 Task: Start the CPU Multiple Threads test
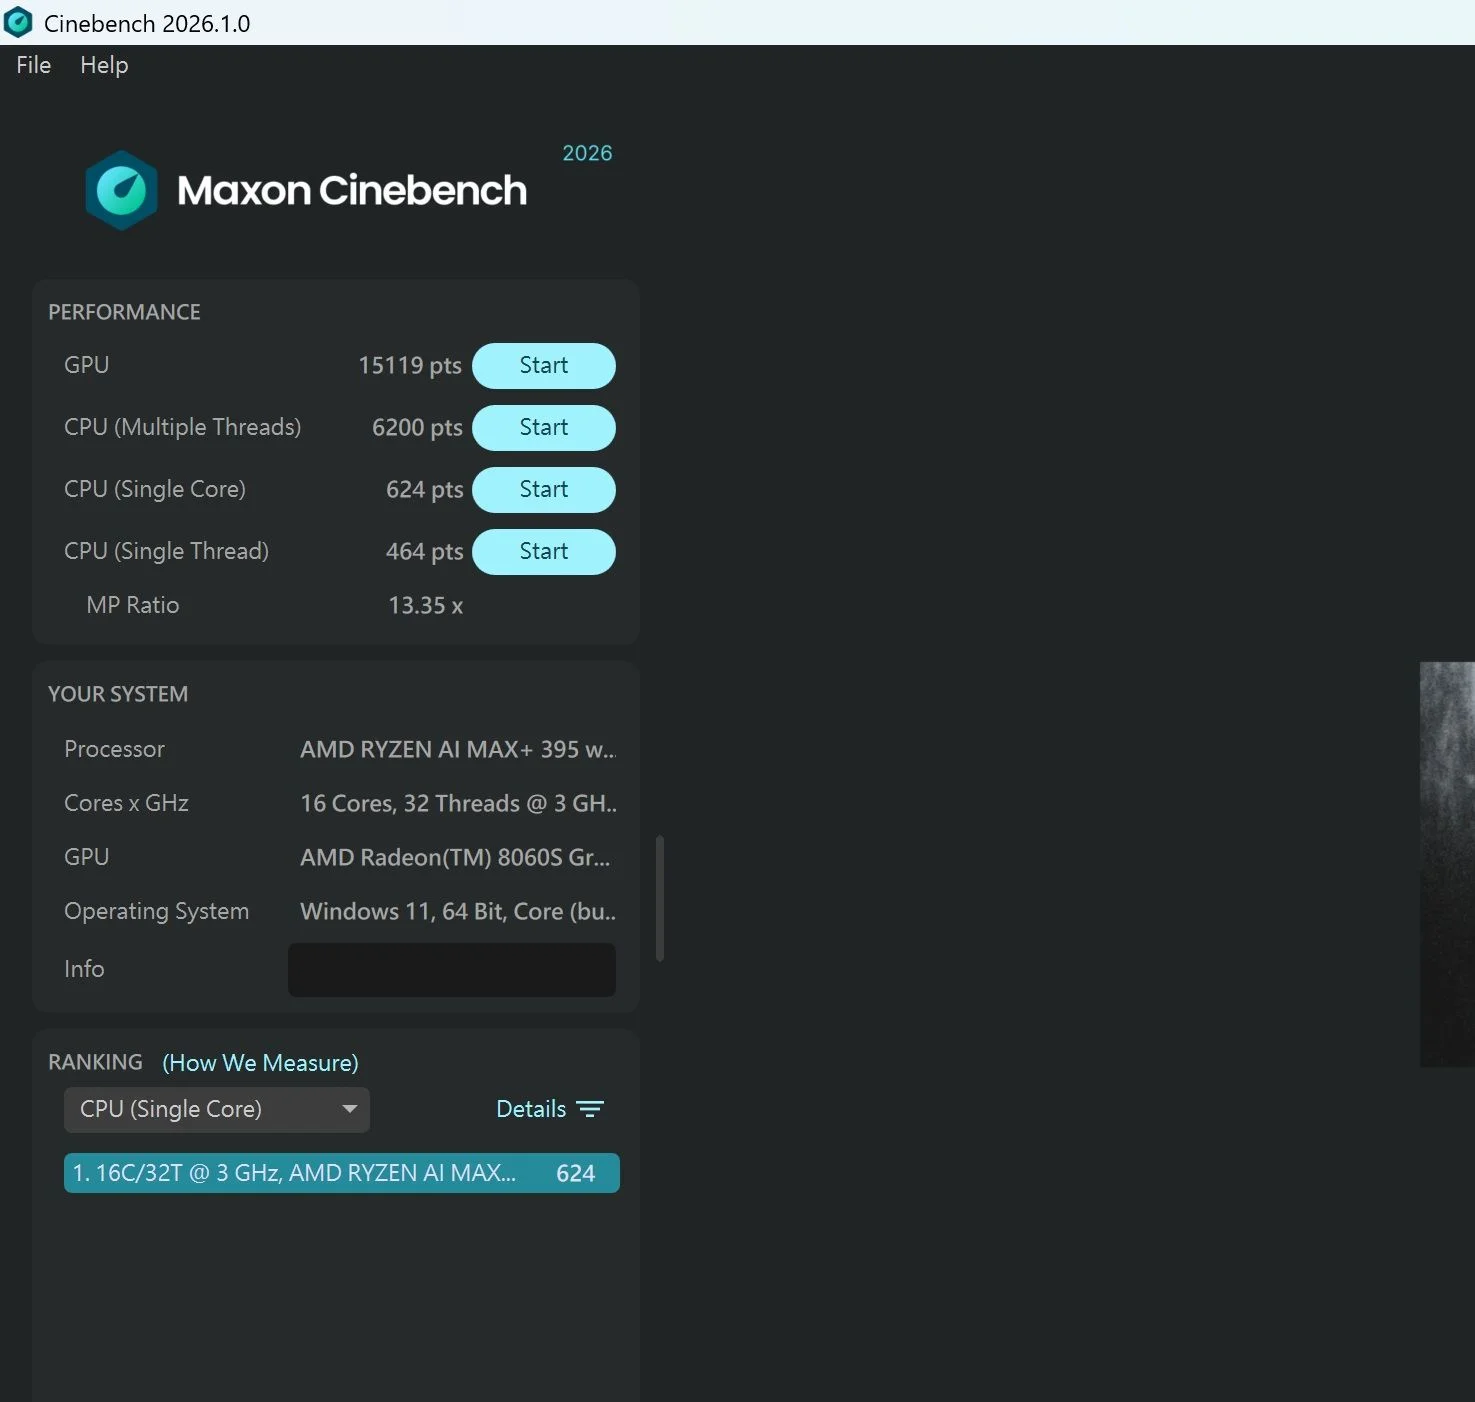(x=543, y=428)
